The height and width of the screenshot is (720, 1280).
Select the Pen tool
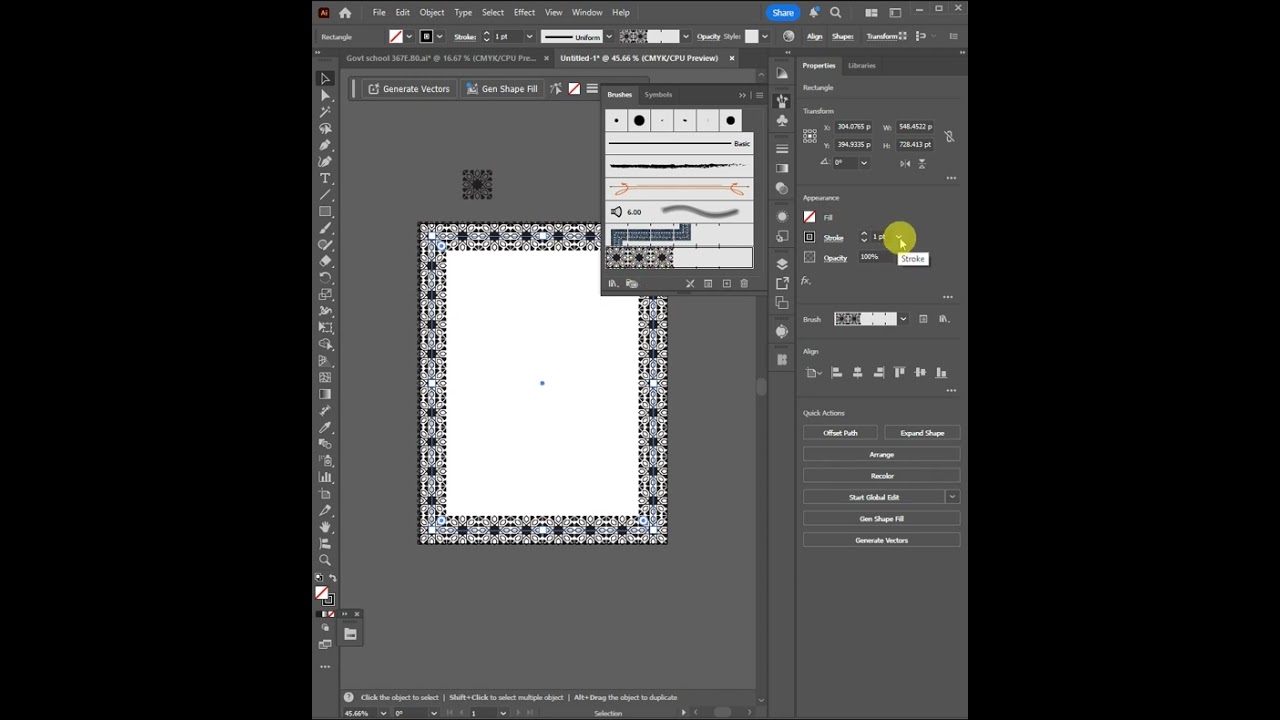coord(325,145)
